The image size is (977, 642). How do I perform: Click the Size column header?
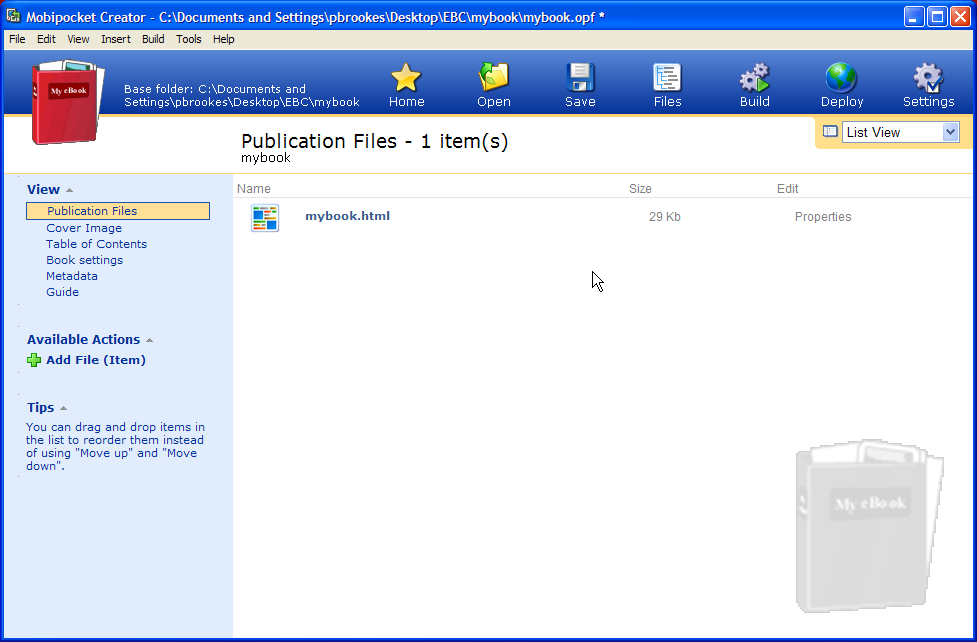tap(640, 189)
